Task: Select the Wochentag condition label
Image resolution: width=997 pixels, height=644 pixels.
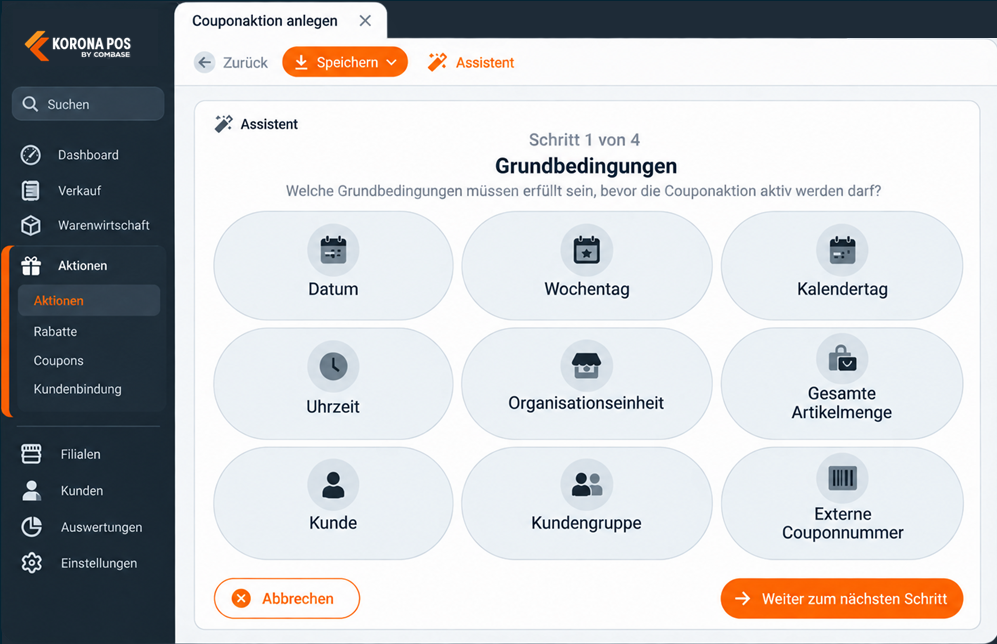Action: tap(587, 289)
